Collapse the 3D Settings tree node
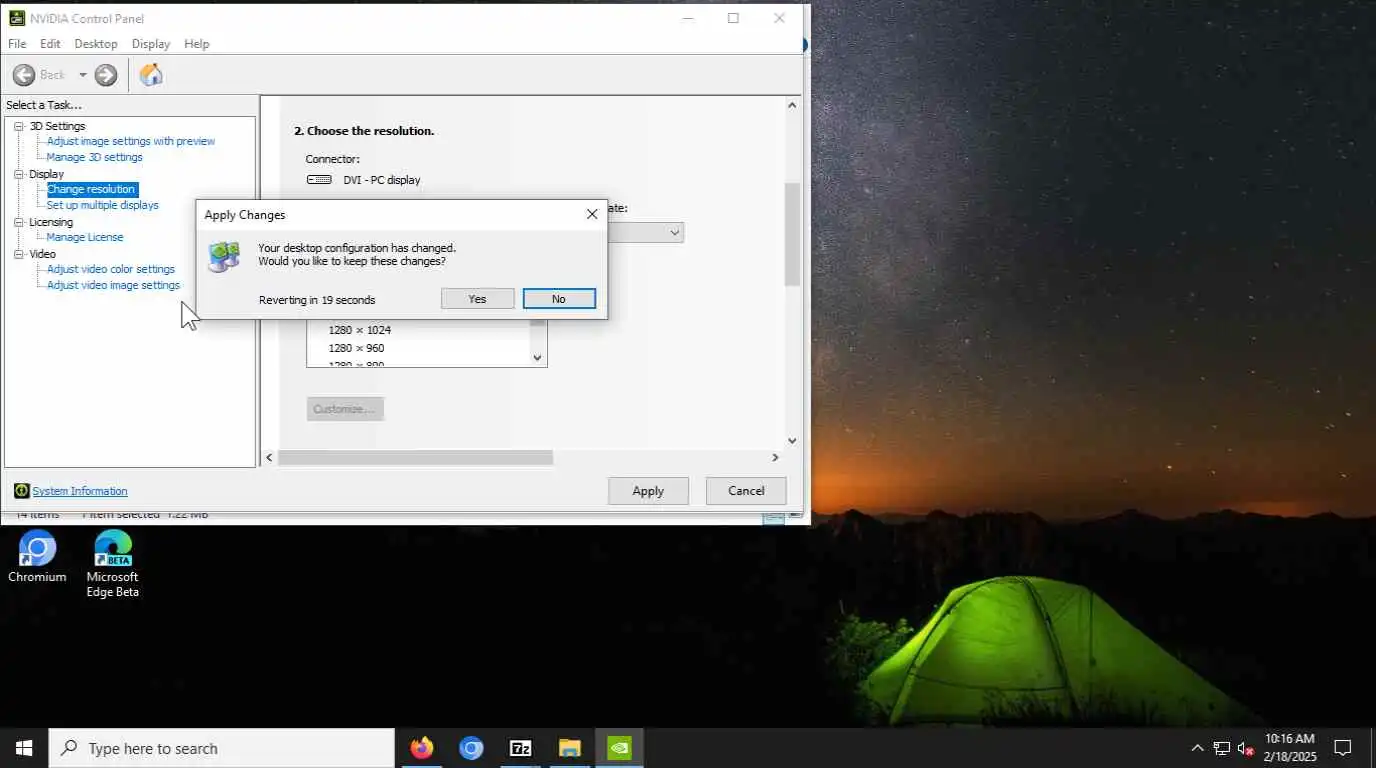1376x768 pixels. [x=19, y=126]
